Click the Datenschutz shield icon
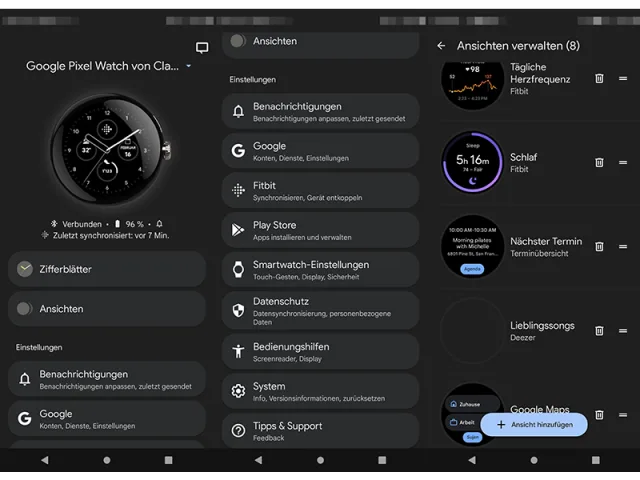The image size is (640, 480). 238,311
